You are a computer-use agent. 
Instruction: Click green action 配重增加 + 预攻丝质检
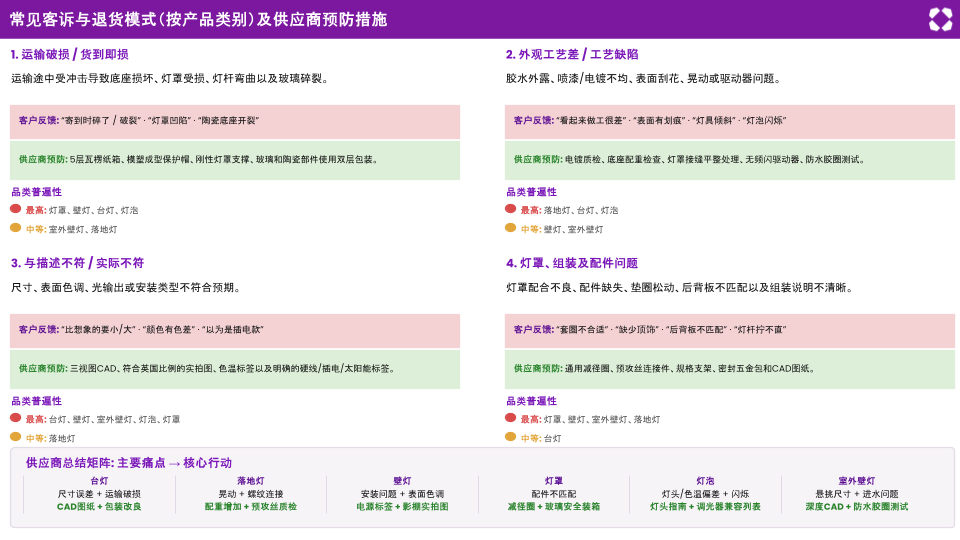[x=251, y=507]
